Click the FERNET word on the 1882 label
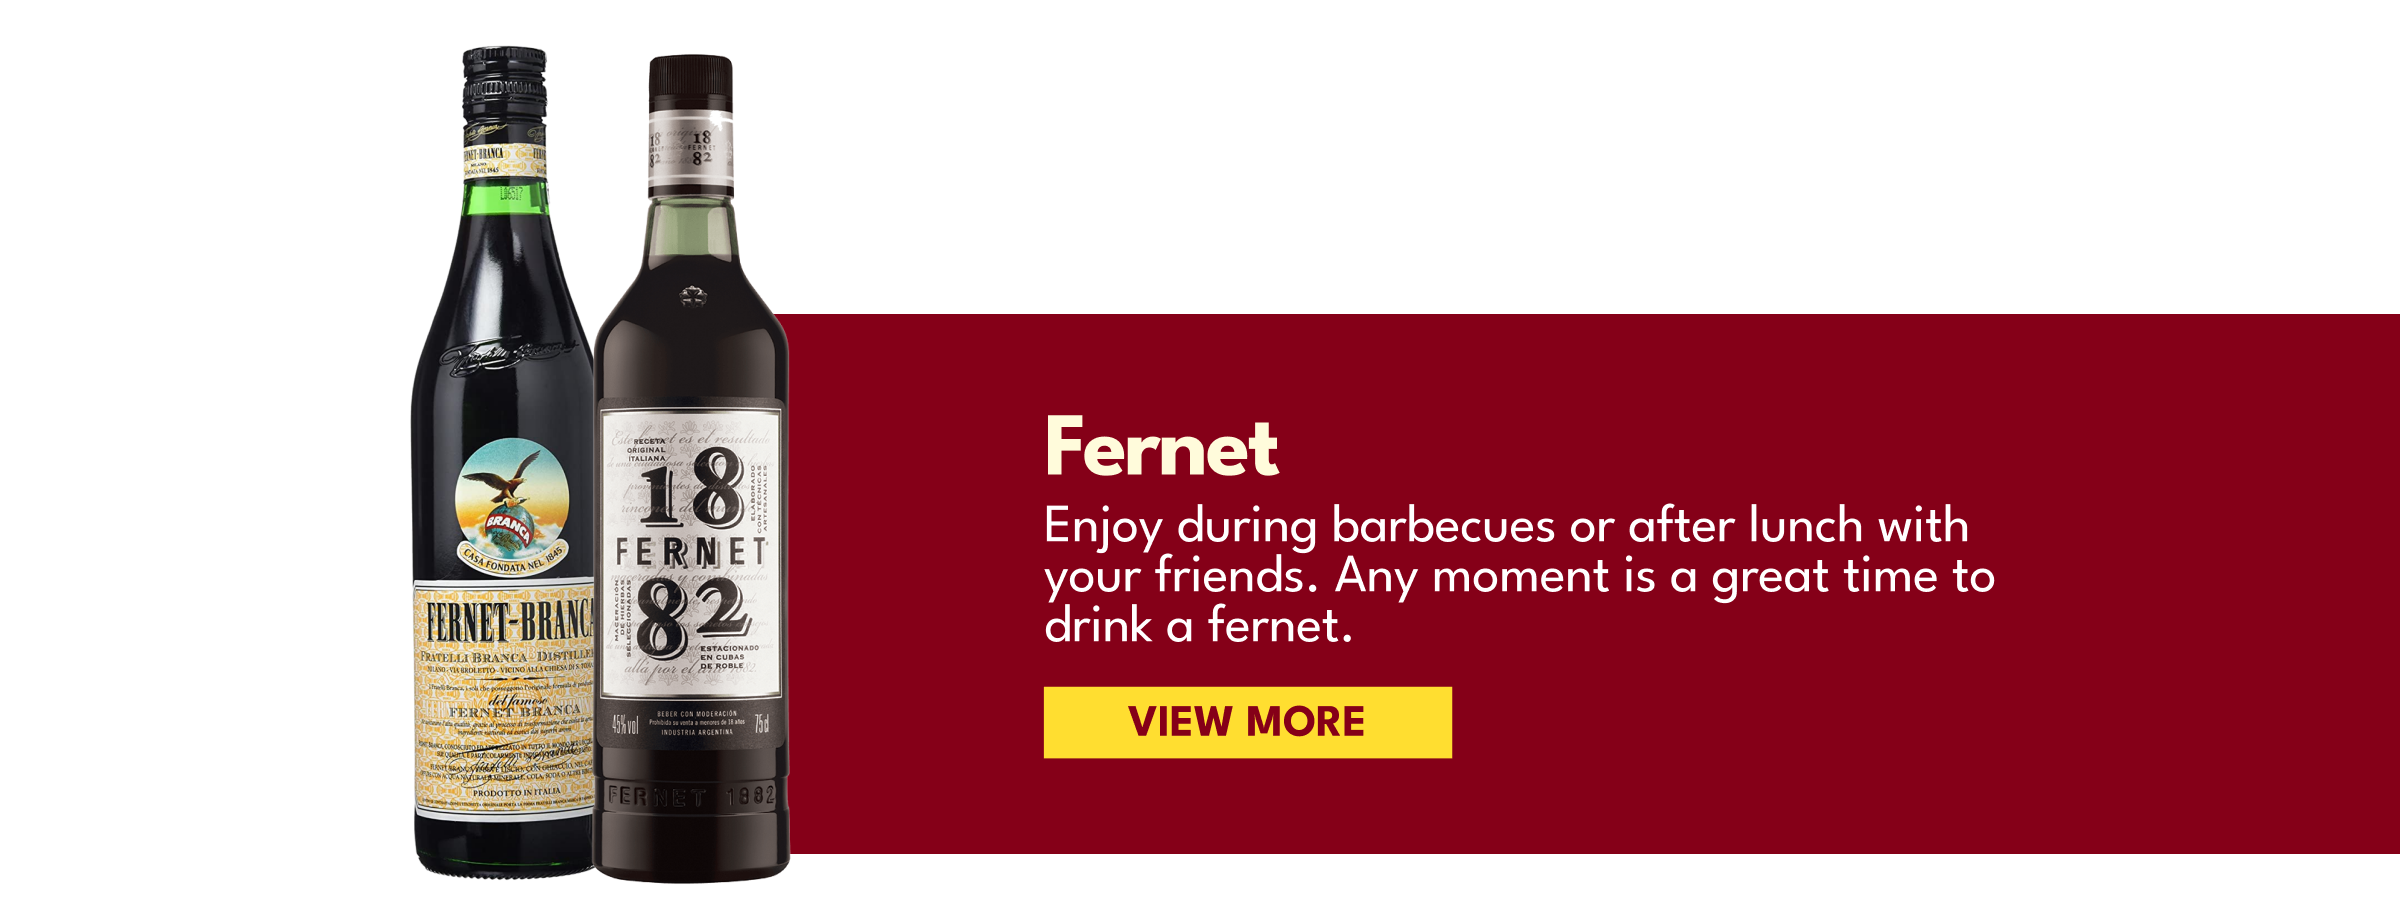 [691, 551]
